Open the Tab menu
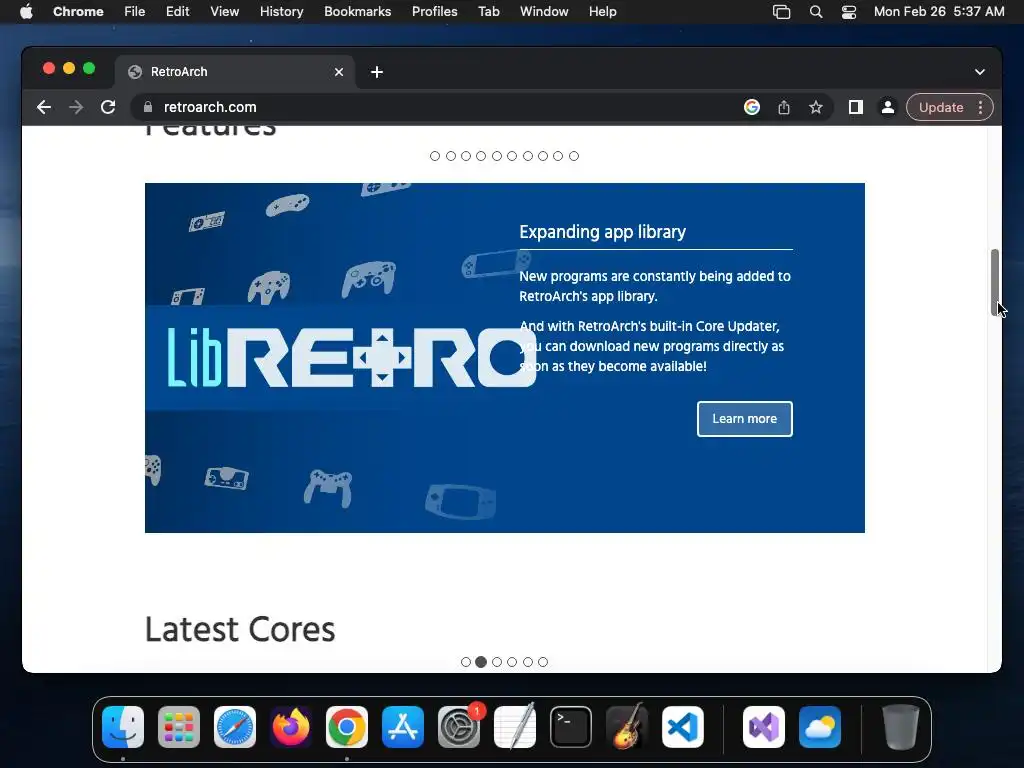Image resolution: width=1024 pixels, height=768 pixels. 489,12
